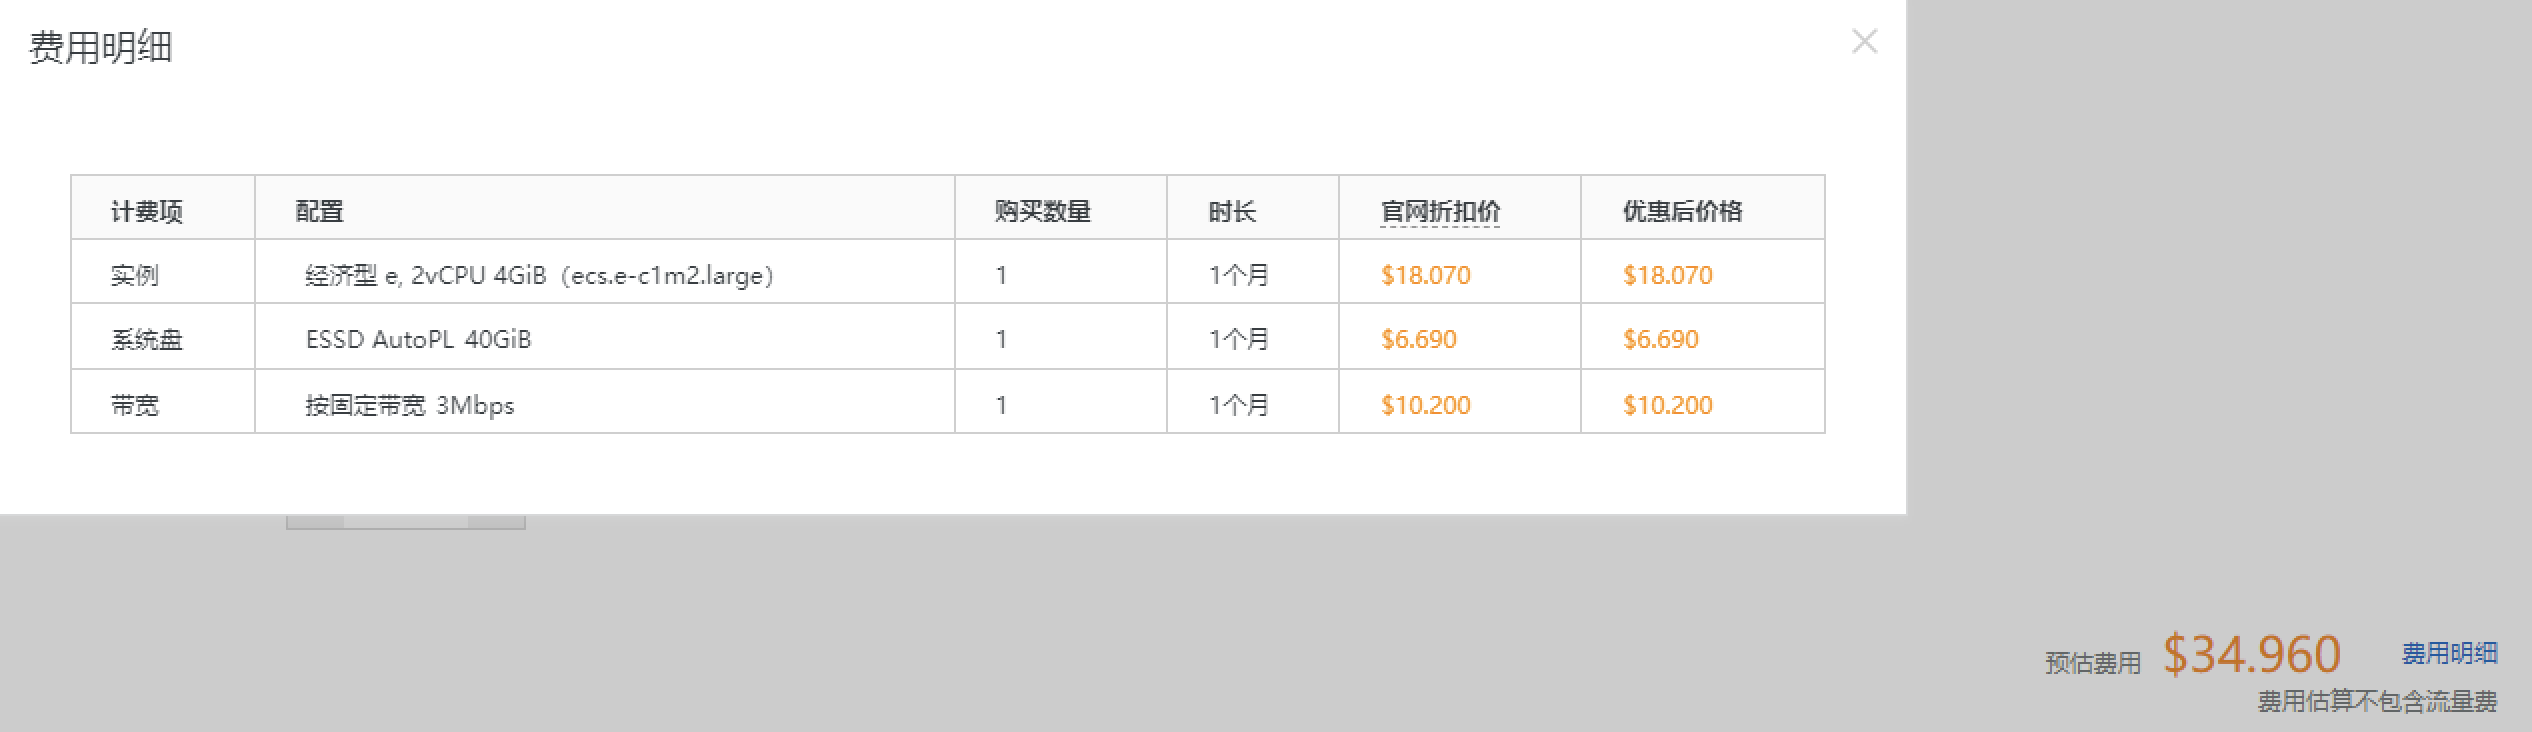Screen dimensions: 2532x732
Task: Click the 实例 row's $18.070 官网折扣价 price
Action: 1425,275
